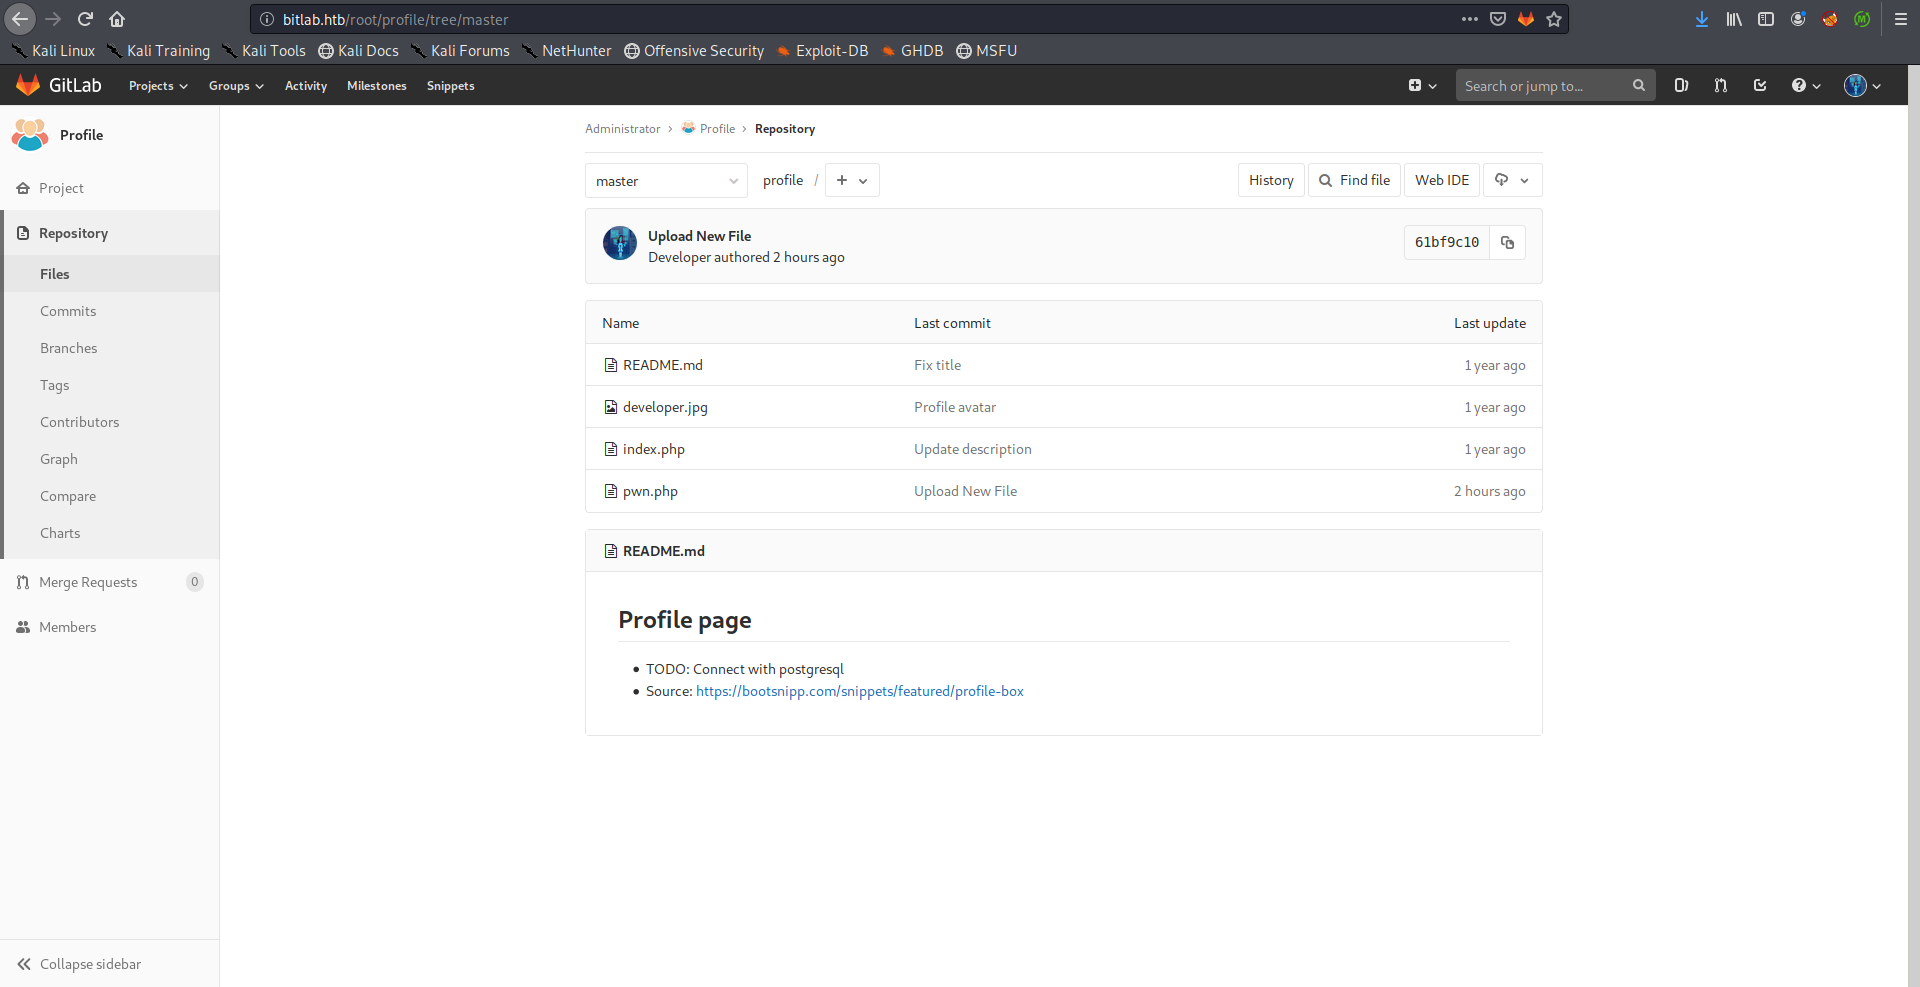Reload the page with browser refresh

pos(85,19)
